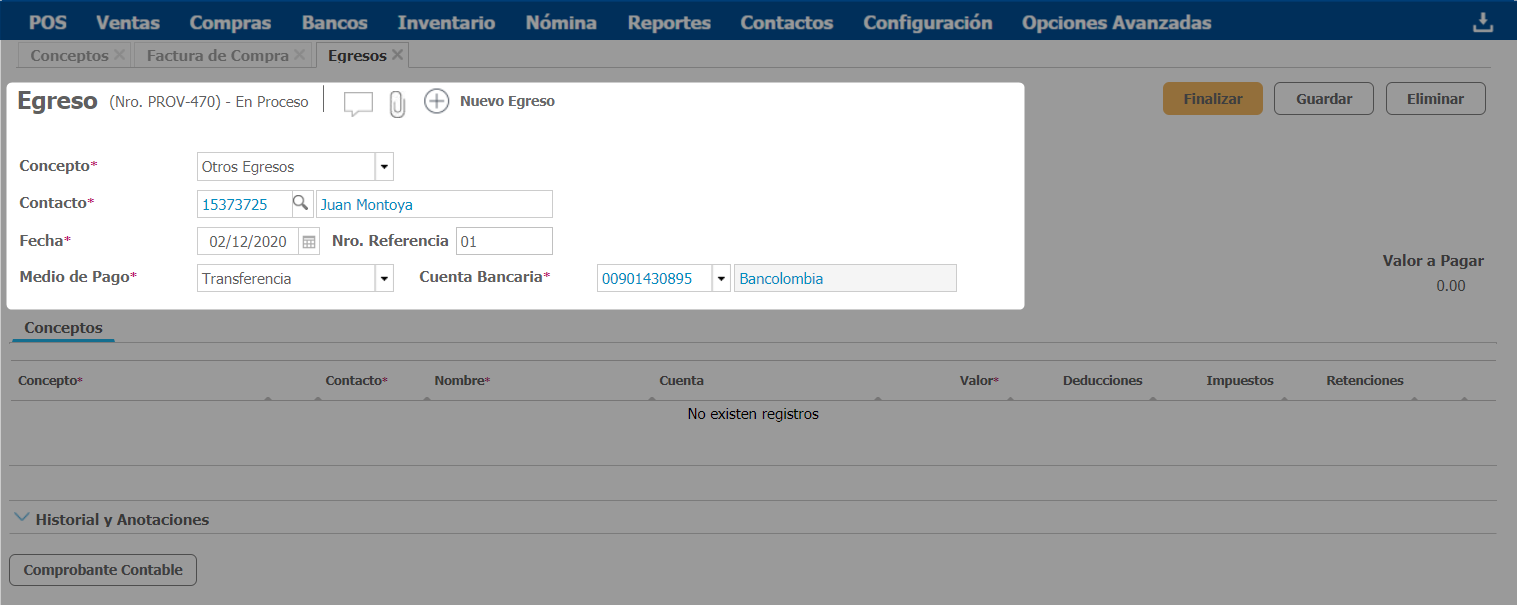
Task: Open the Inventario menu
Action: tap(446, 22)
